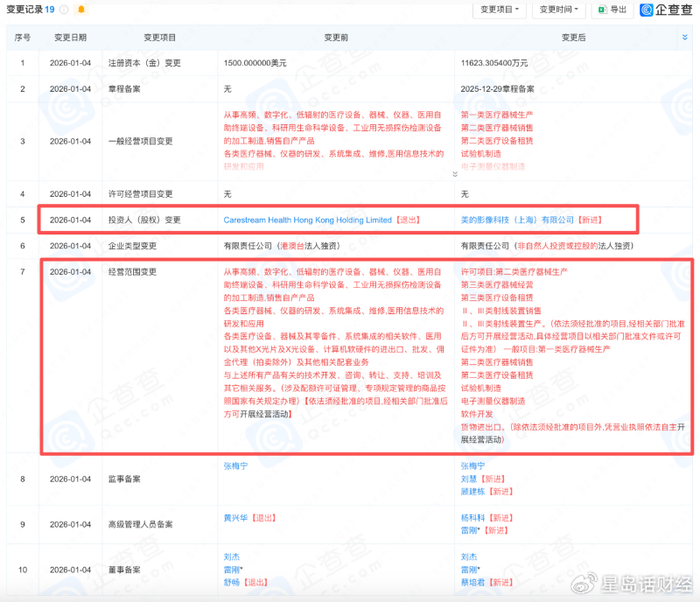
Task: Expand truncated text in row 3
Action: click(x=455, y=174)
